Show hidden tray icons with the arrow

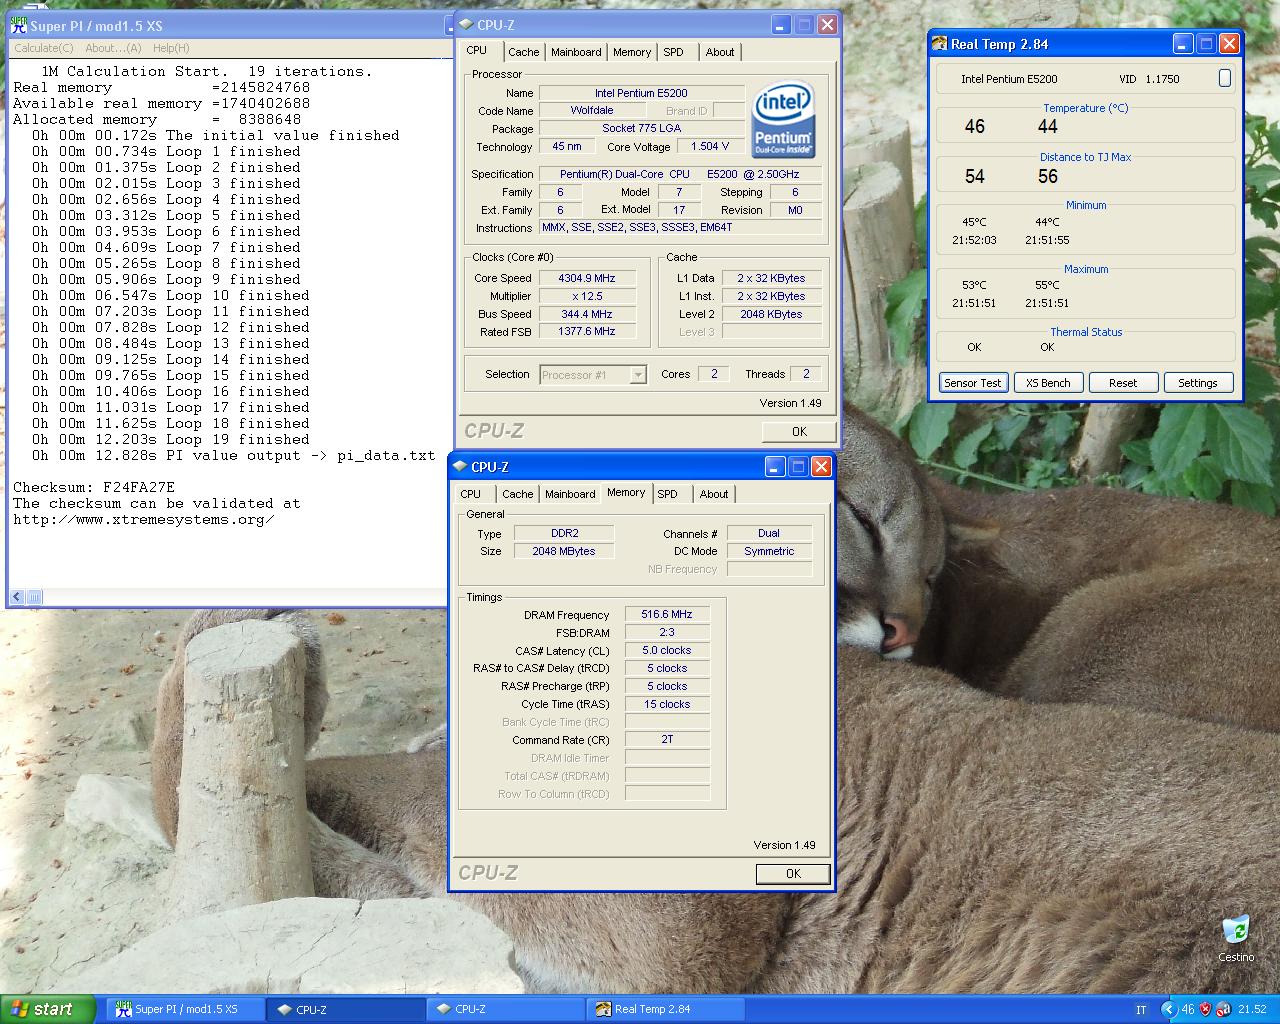click(x=1168, y=1009)
